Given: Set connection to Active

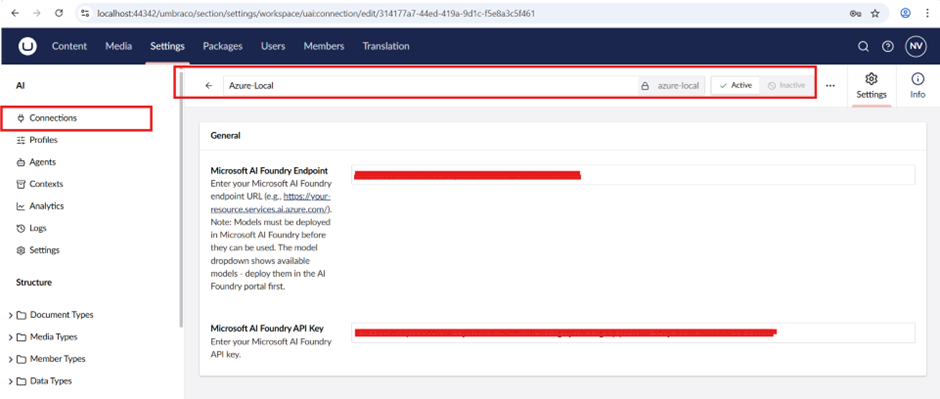Looking at the screenshot, I should (736, 86).
